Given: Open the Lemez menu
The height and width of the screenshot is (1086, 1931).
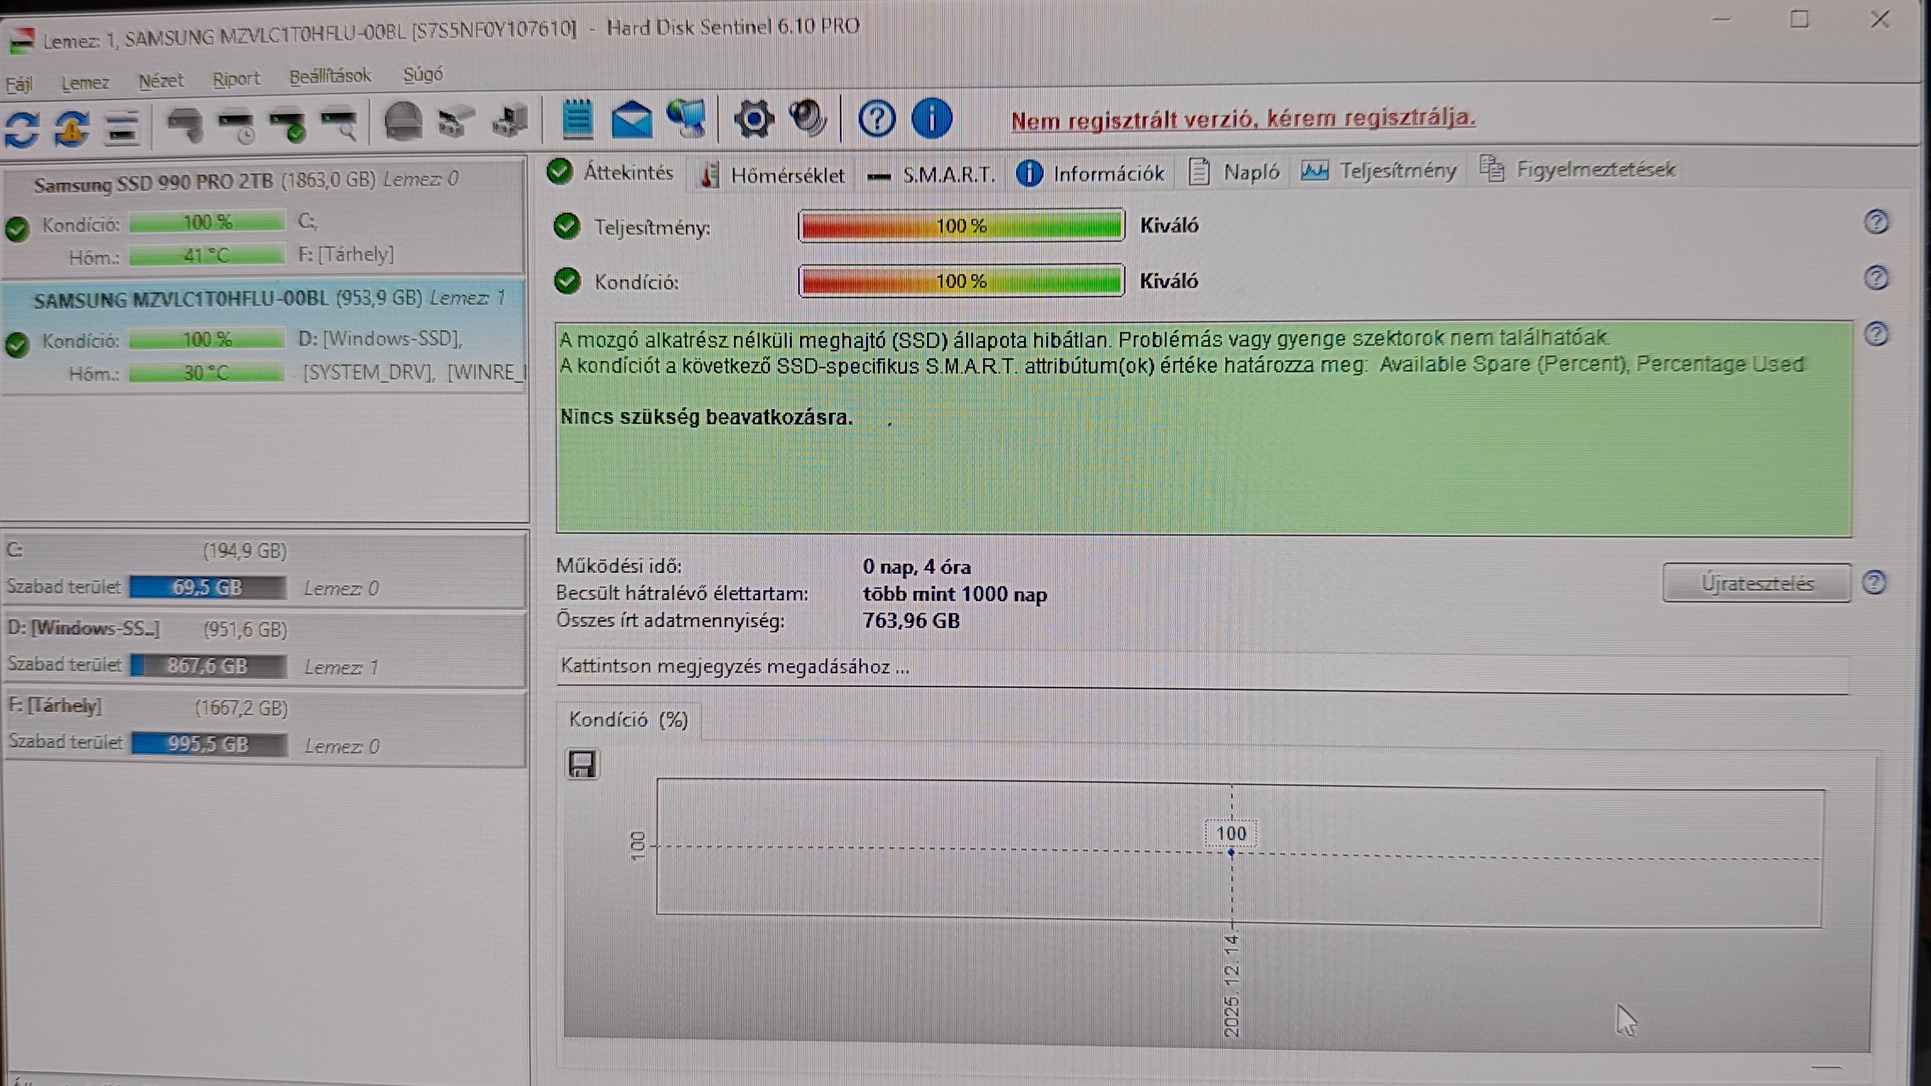Looking at the screenshot, I should point(85,83).
